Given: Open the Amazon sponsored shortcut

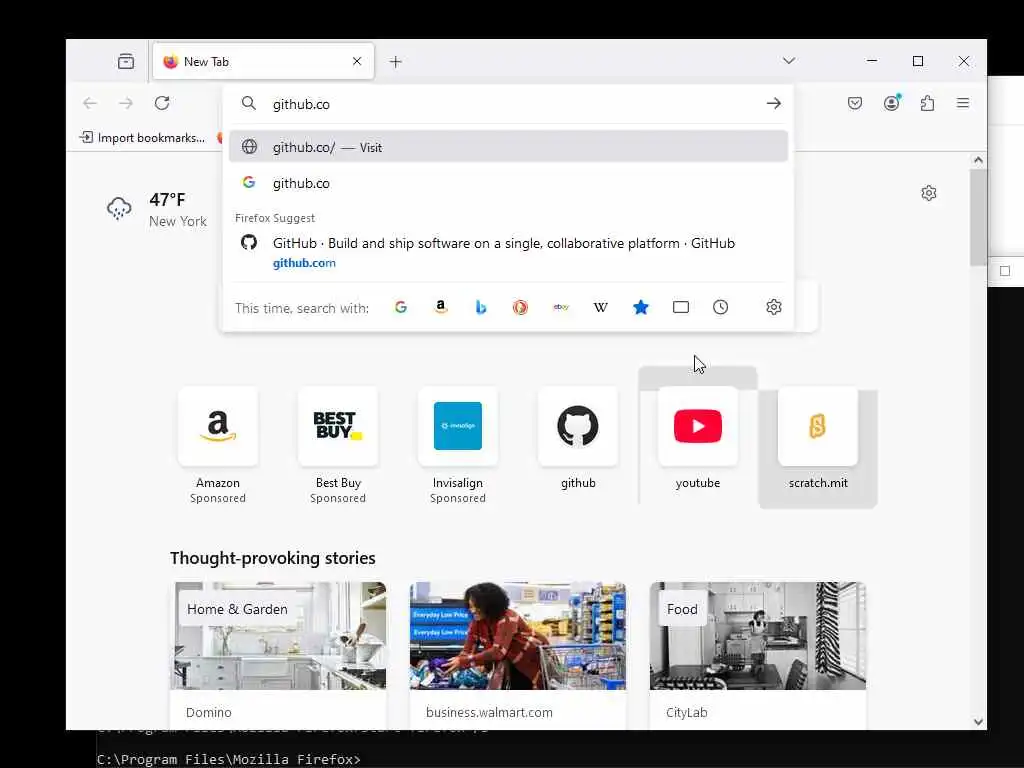Looking at the screenshot, I should point(218,446).
